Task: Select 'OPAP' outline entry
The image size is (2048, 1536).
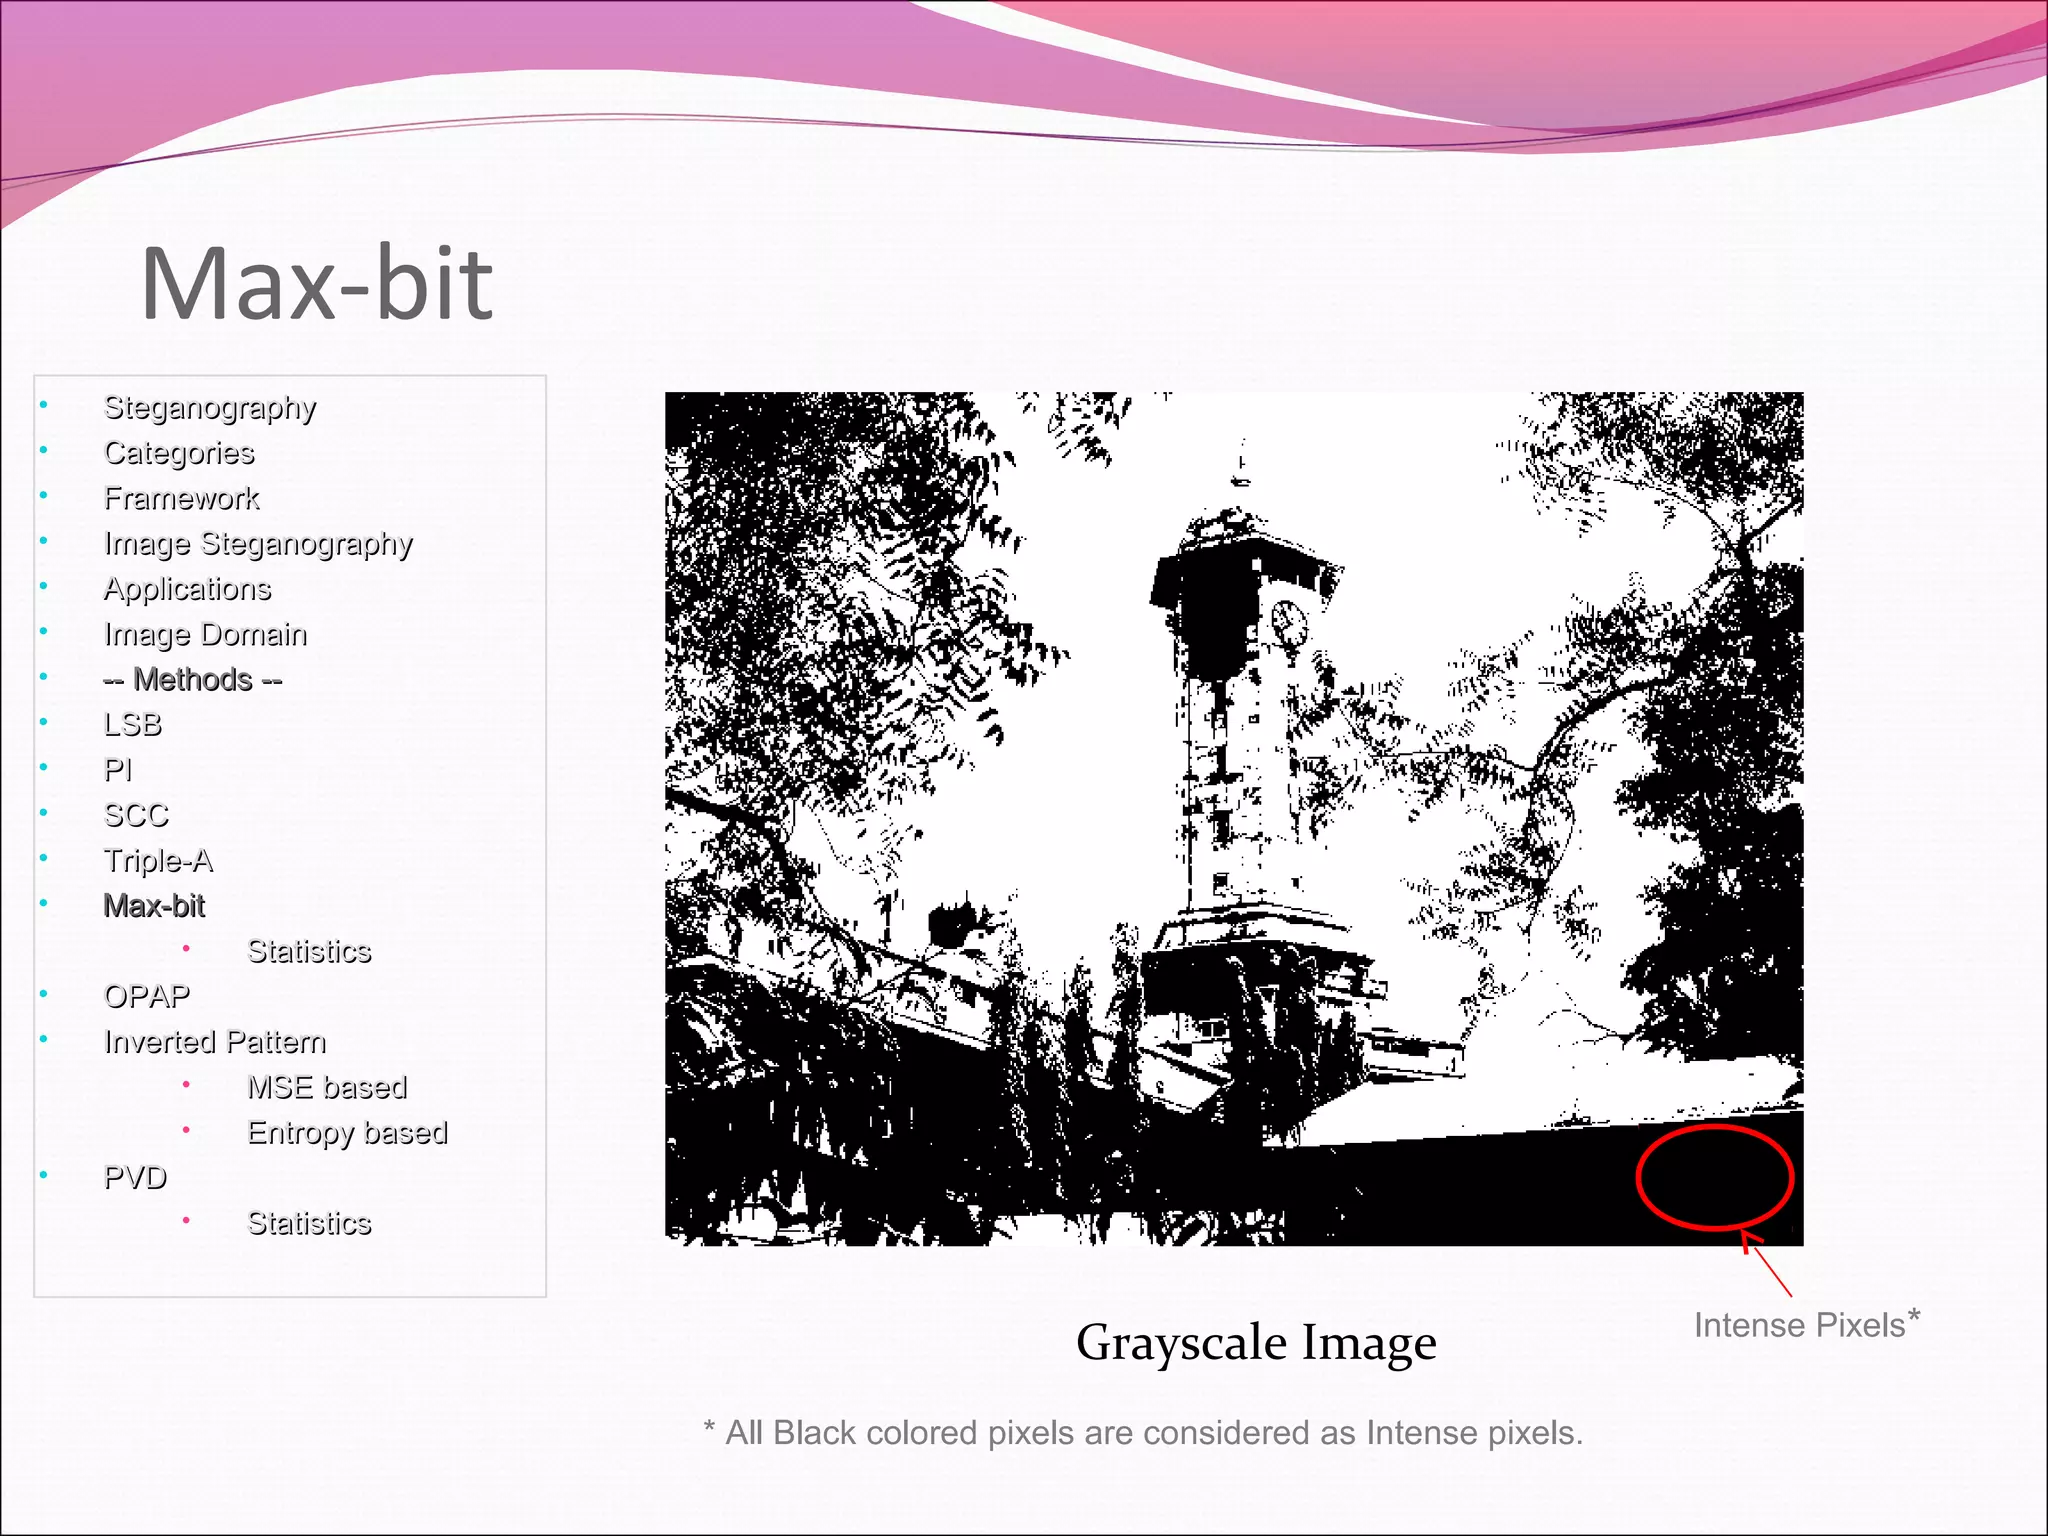Action: point(147,997)
